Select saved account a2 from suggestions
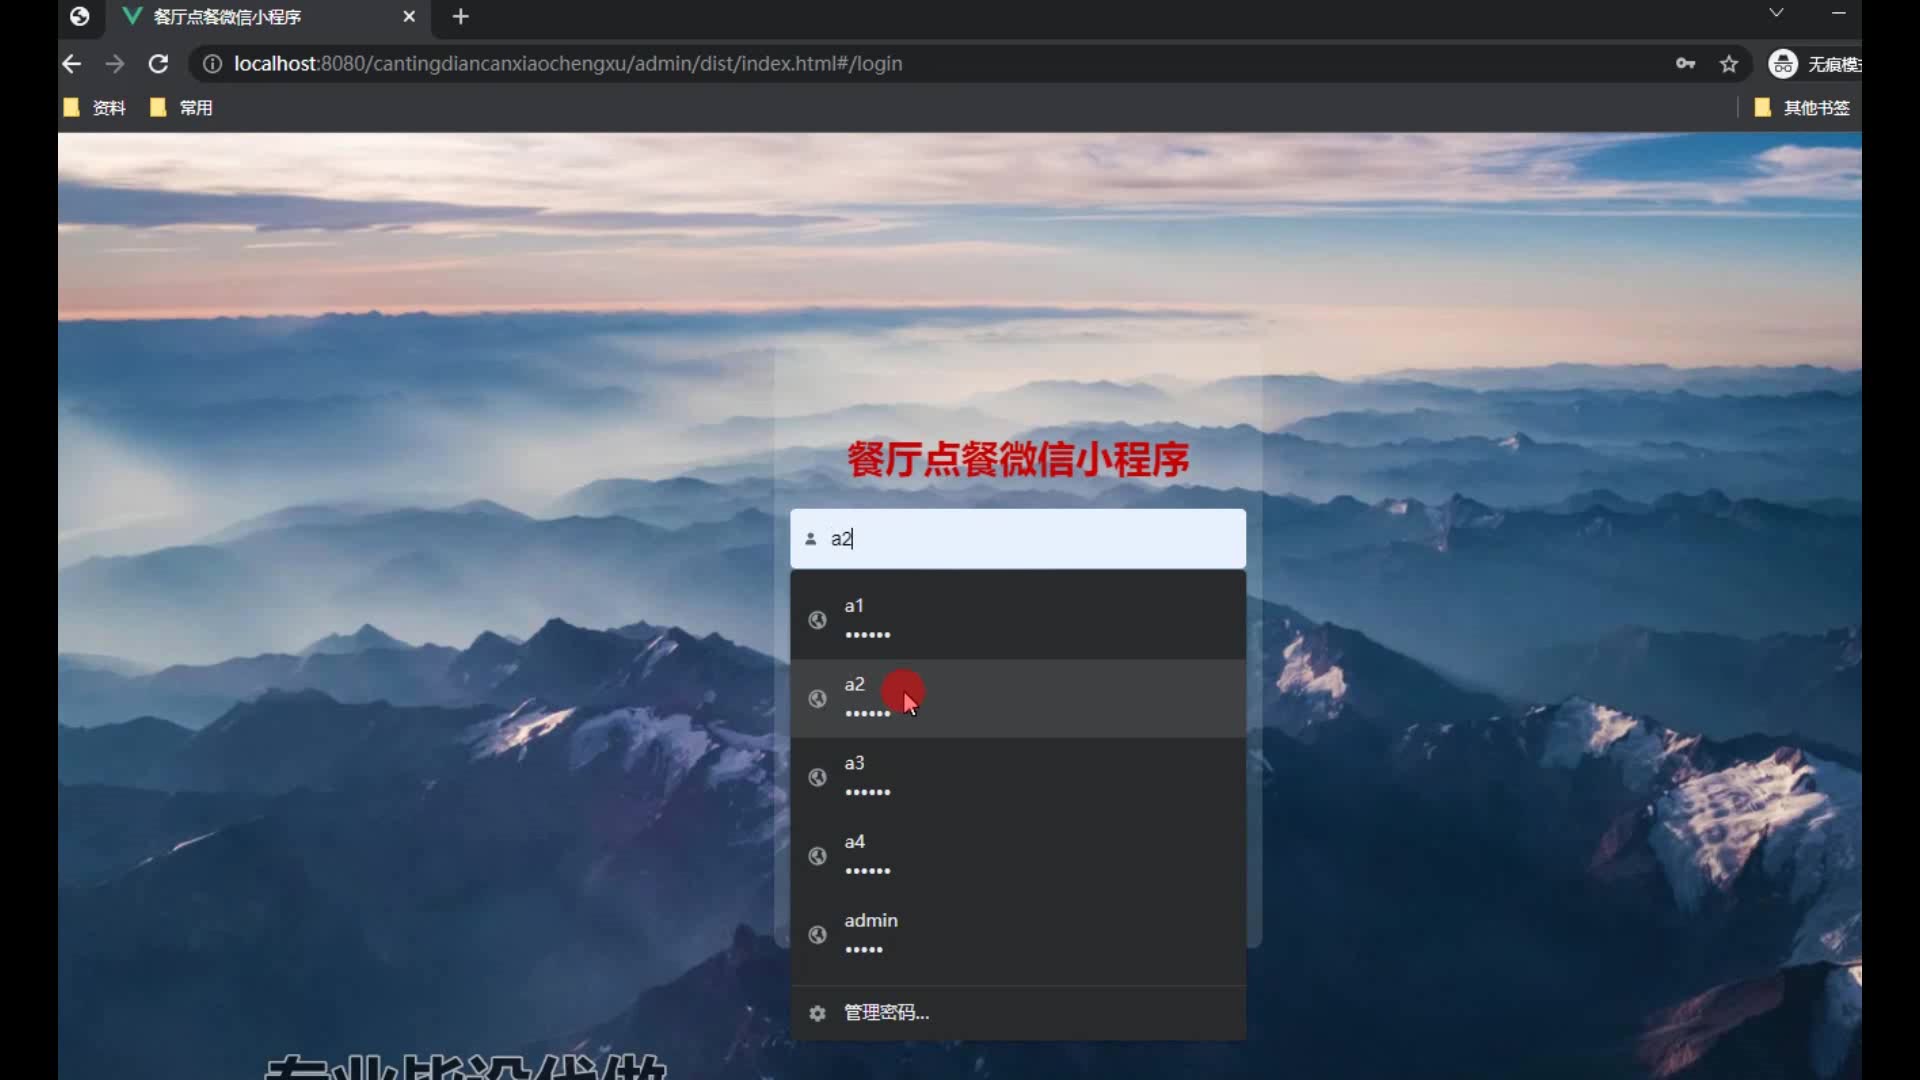 click(x=1016, y=698)
